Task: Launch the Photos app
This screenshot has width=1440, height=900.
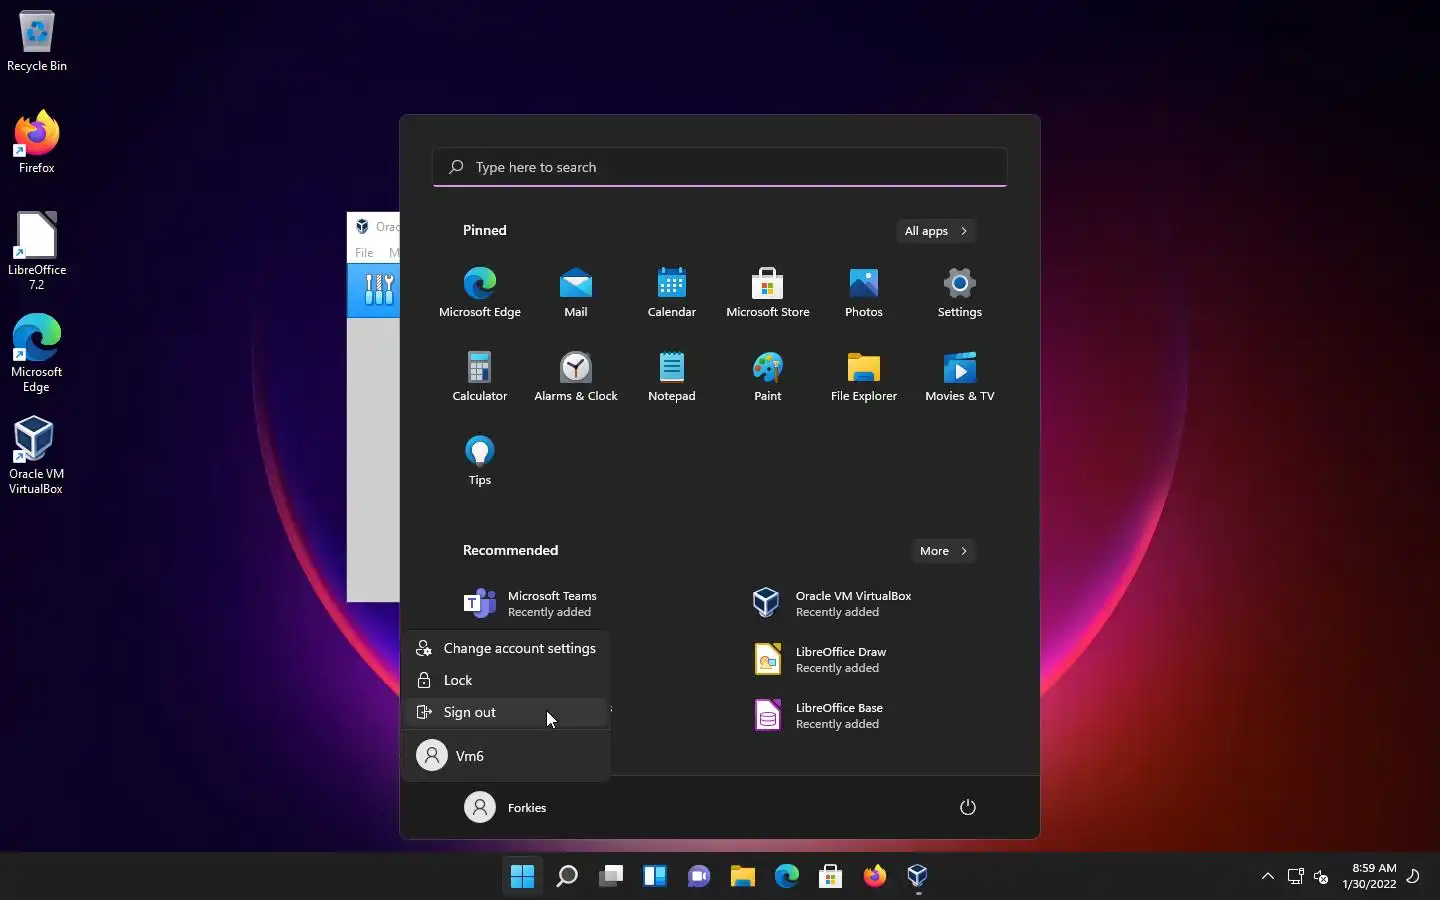Action: (x=864, y=292)
